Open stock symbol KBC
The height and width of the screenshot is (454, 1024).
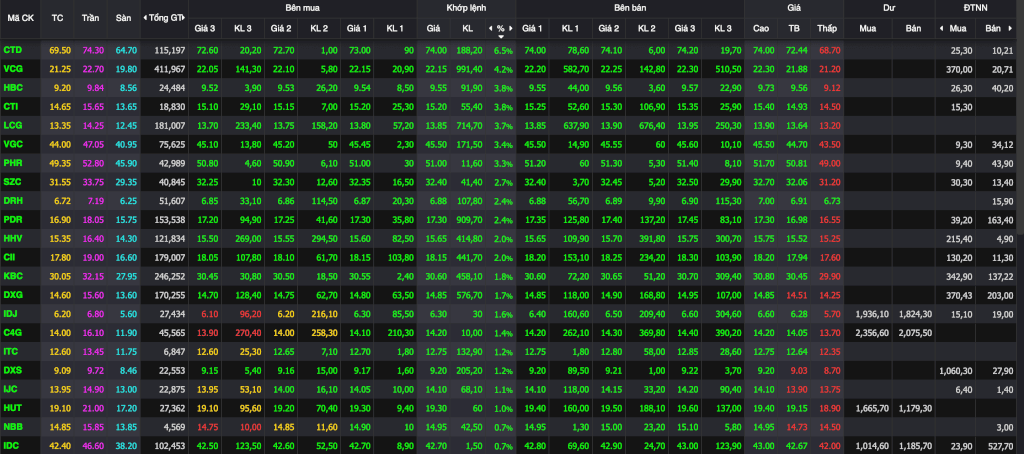click(12, 276)
